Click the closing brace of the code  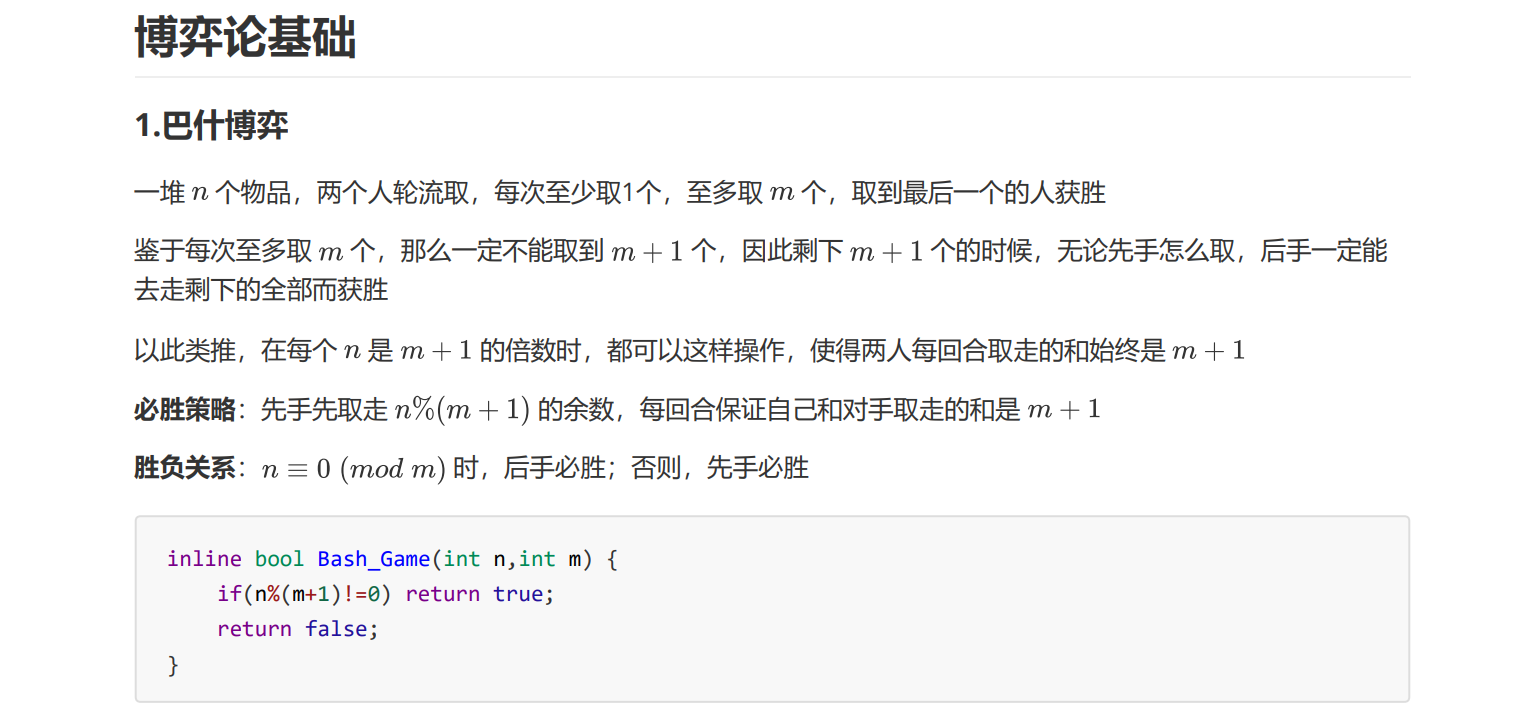(x=173, y=664)
